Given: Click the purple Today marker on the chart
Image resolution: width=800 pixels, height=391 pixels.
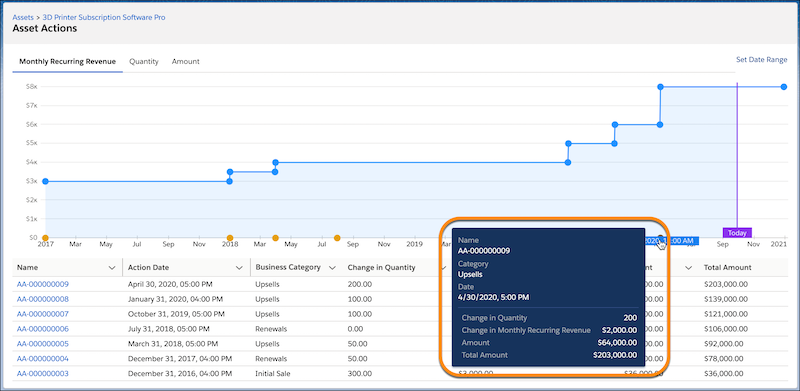Looking at the screenshot, I should click(x=737, y=233).
